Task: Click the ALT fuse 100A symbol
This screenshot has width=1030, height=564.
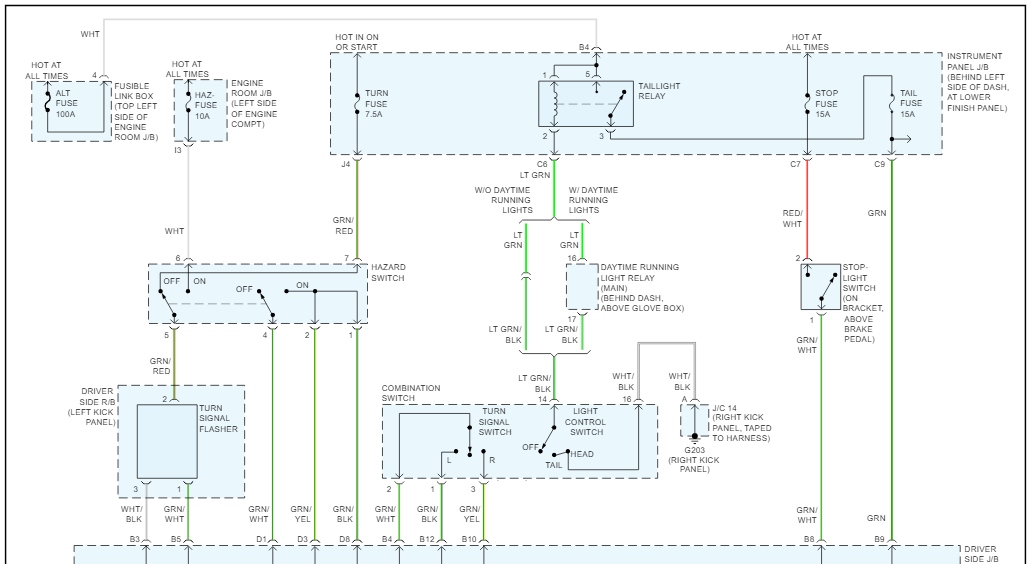Action: tap(47, 103)
